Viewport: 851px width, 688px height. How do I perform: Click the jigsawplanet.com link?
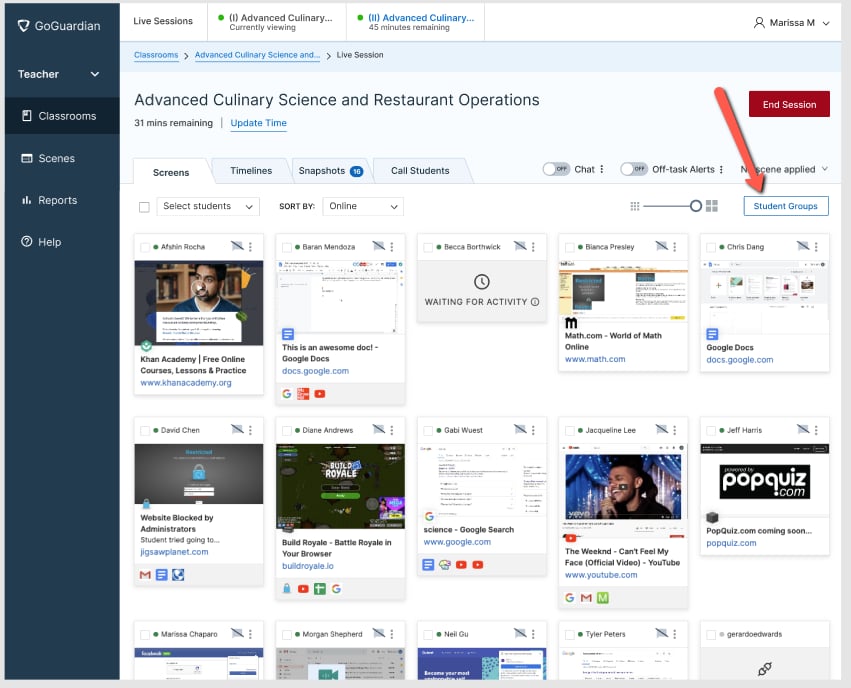pos(174,552)
